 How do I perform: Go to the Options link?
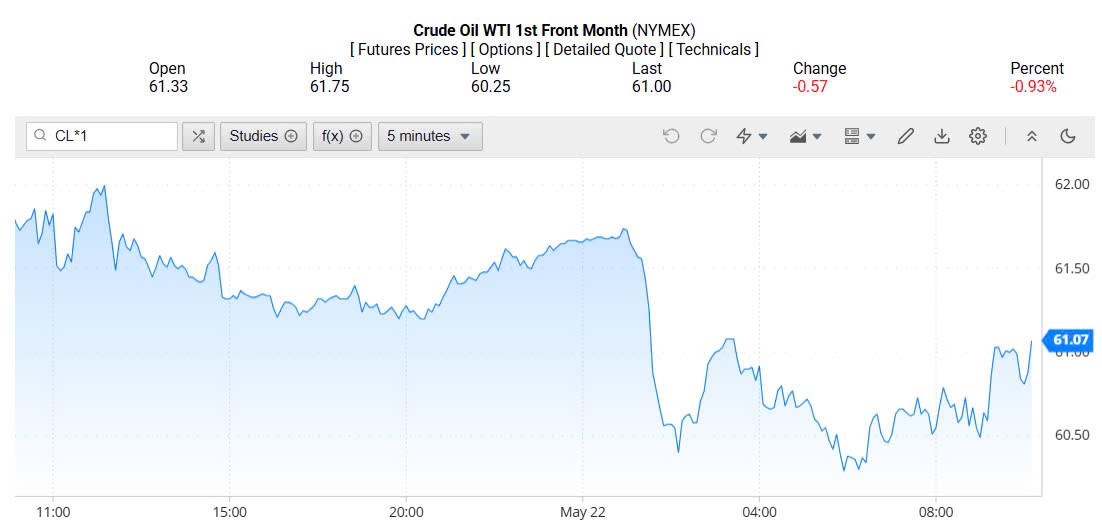coord(506,49)
